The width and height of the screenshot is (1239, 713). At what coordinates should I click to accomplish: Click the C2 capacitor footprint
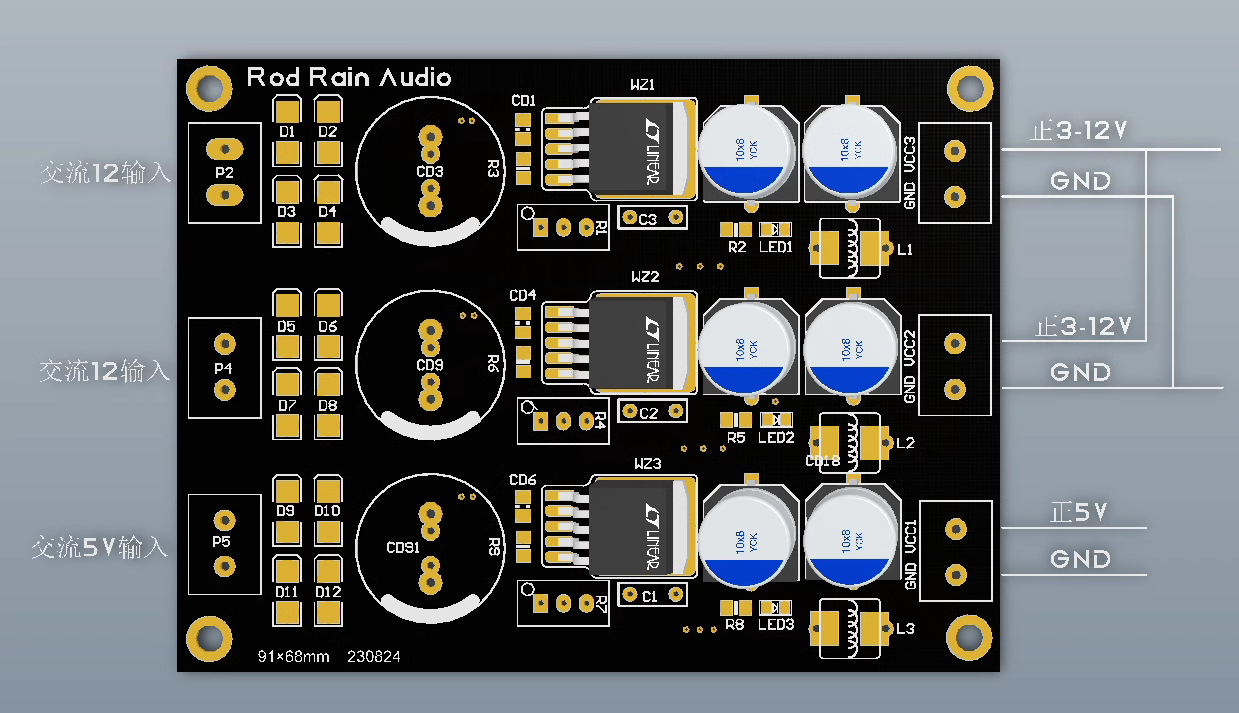[654, 411]
